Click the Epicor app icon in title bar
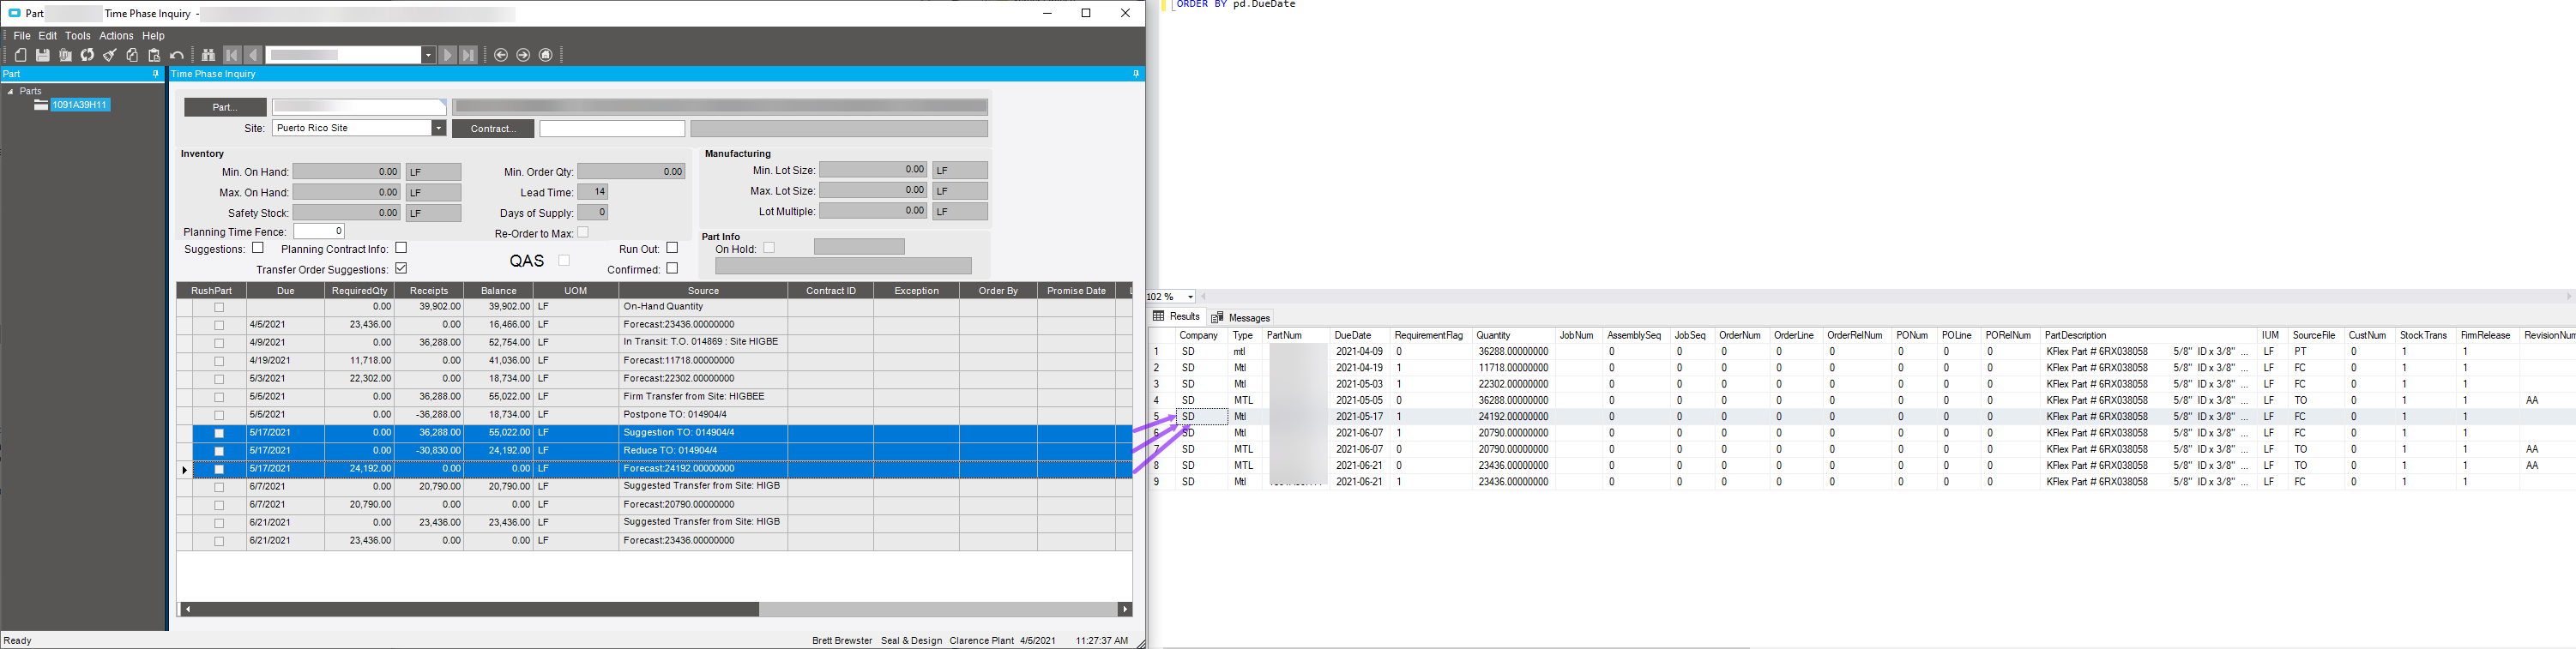The image size is (2576, 649). coord(14,13)
